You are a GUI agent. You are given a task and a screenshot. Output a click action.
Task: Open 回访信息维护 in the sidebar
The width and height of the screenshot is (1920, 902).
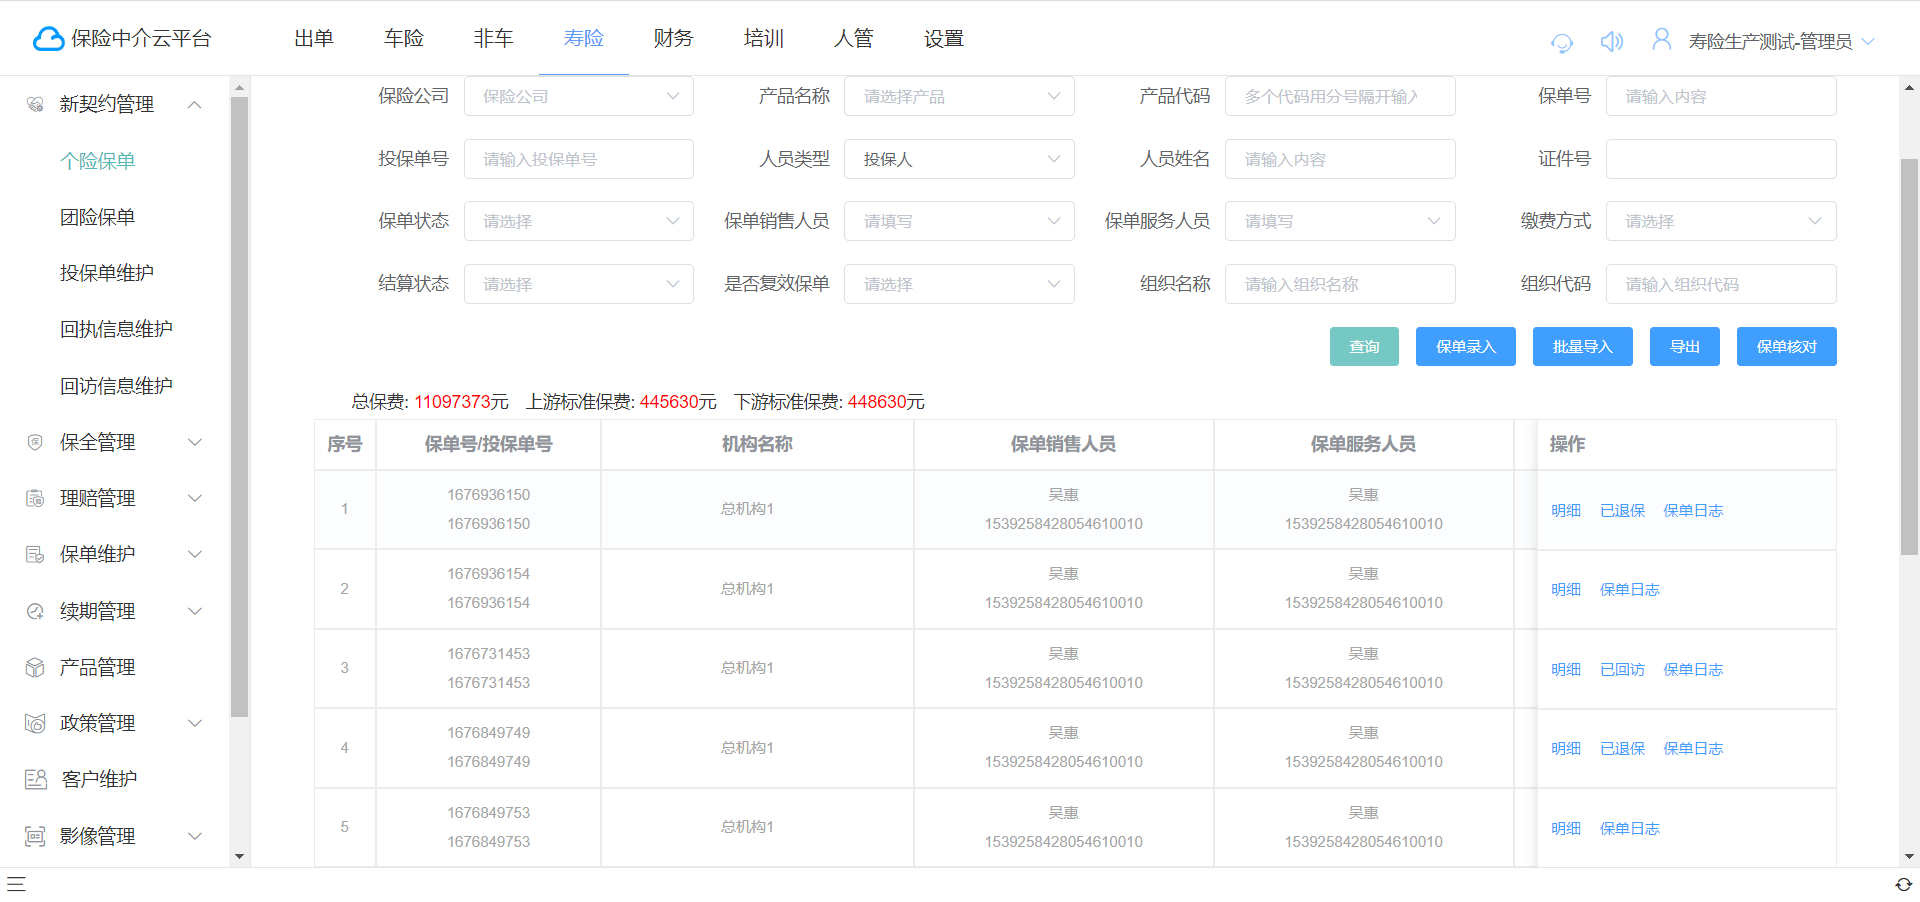tap(116, 386)
